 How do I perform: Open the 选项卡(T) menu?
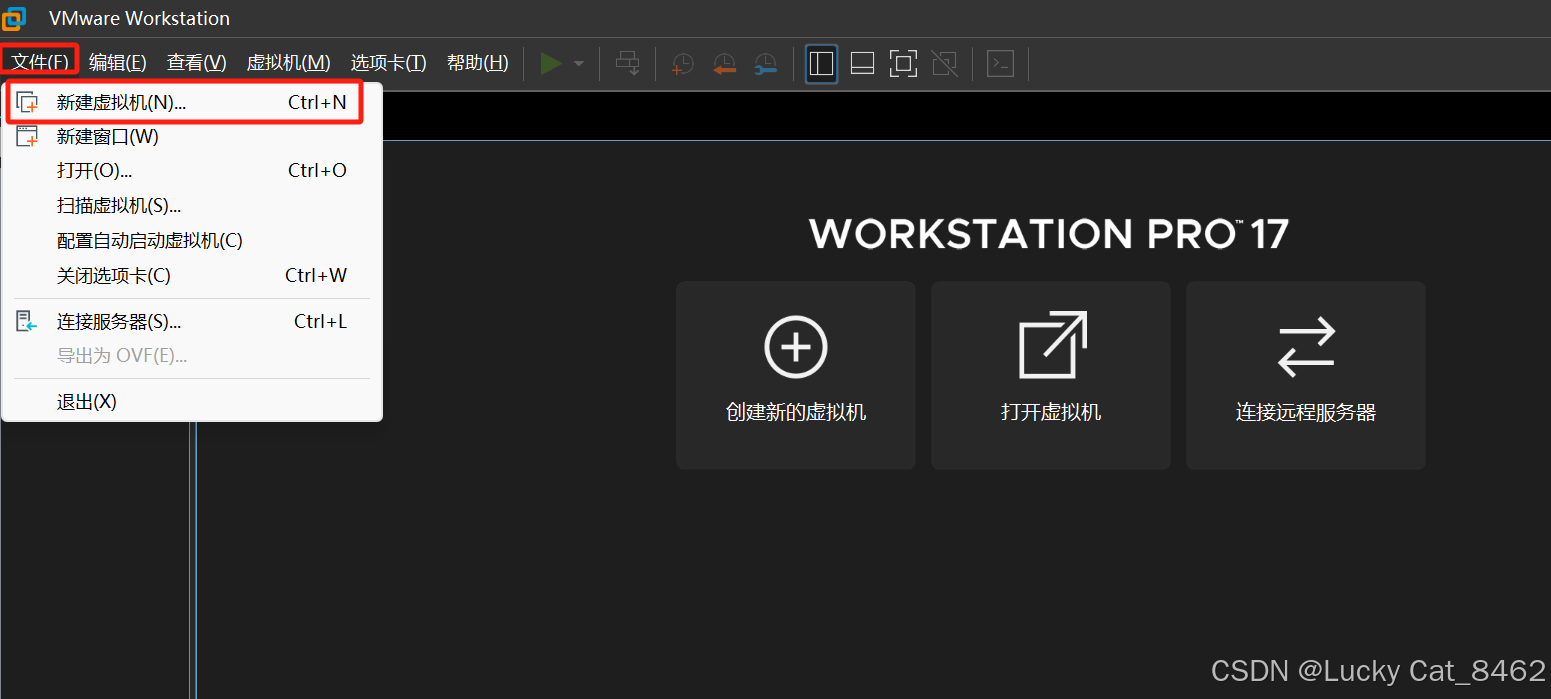click(x=388, y=63)
